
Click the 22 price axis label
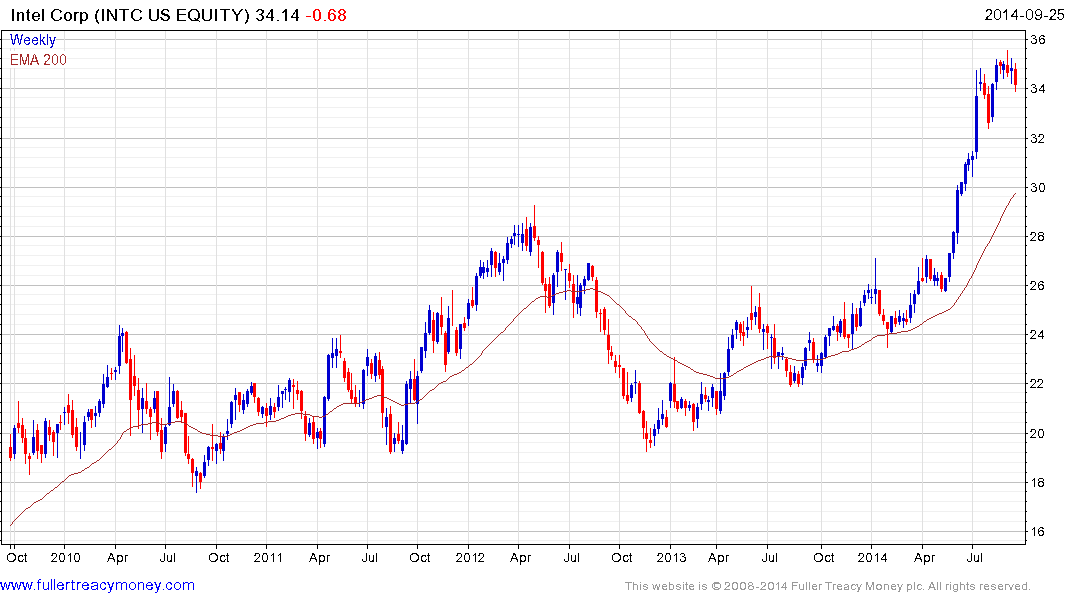click(1038, 383)
